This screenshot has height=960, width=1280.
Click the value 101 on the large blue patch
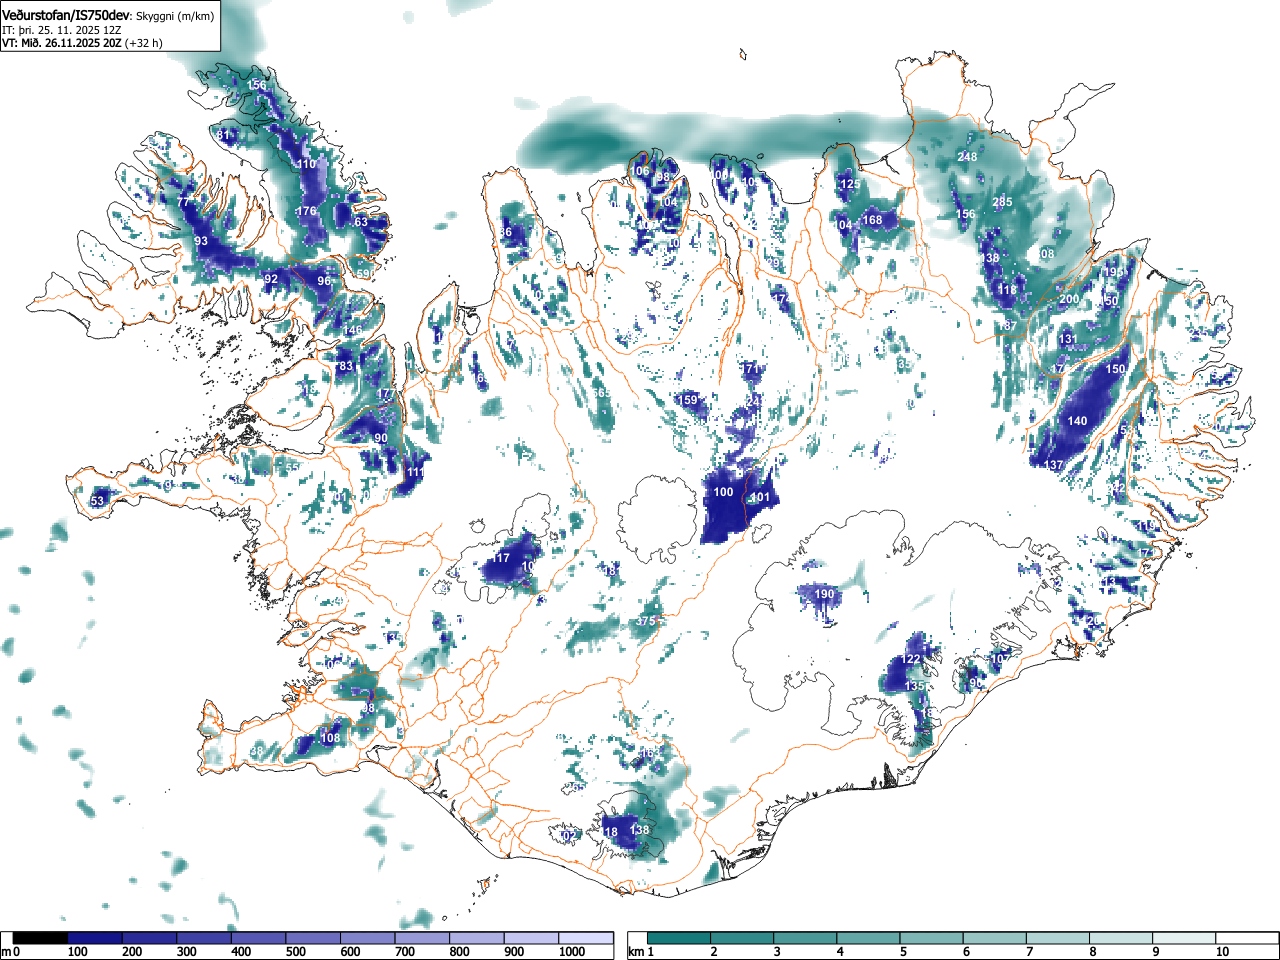point(760,497)
